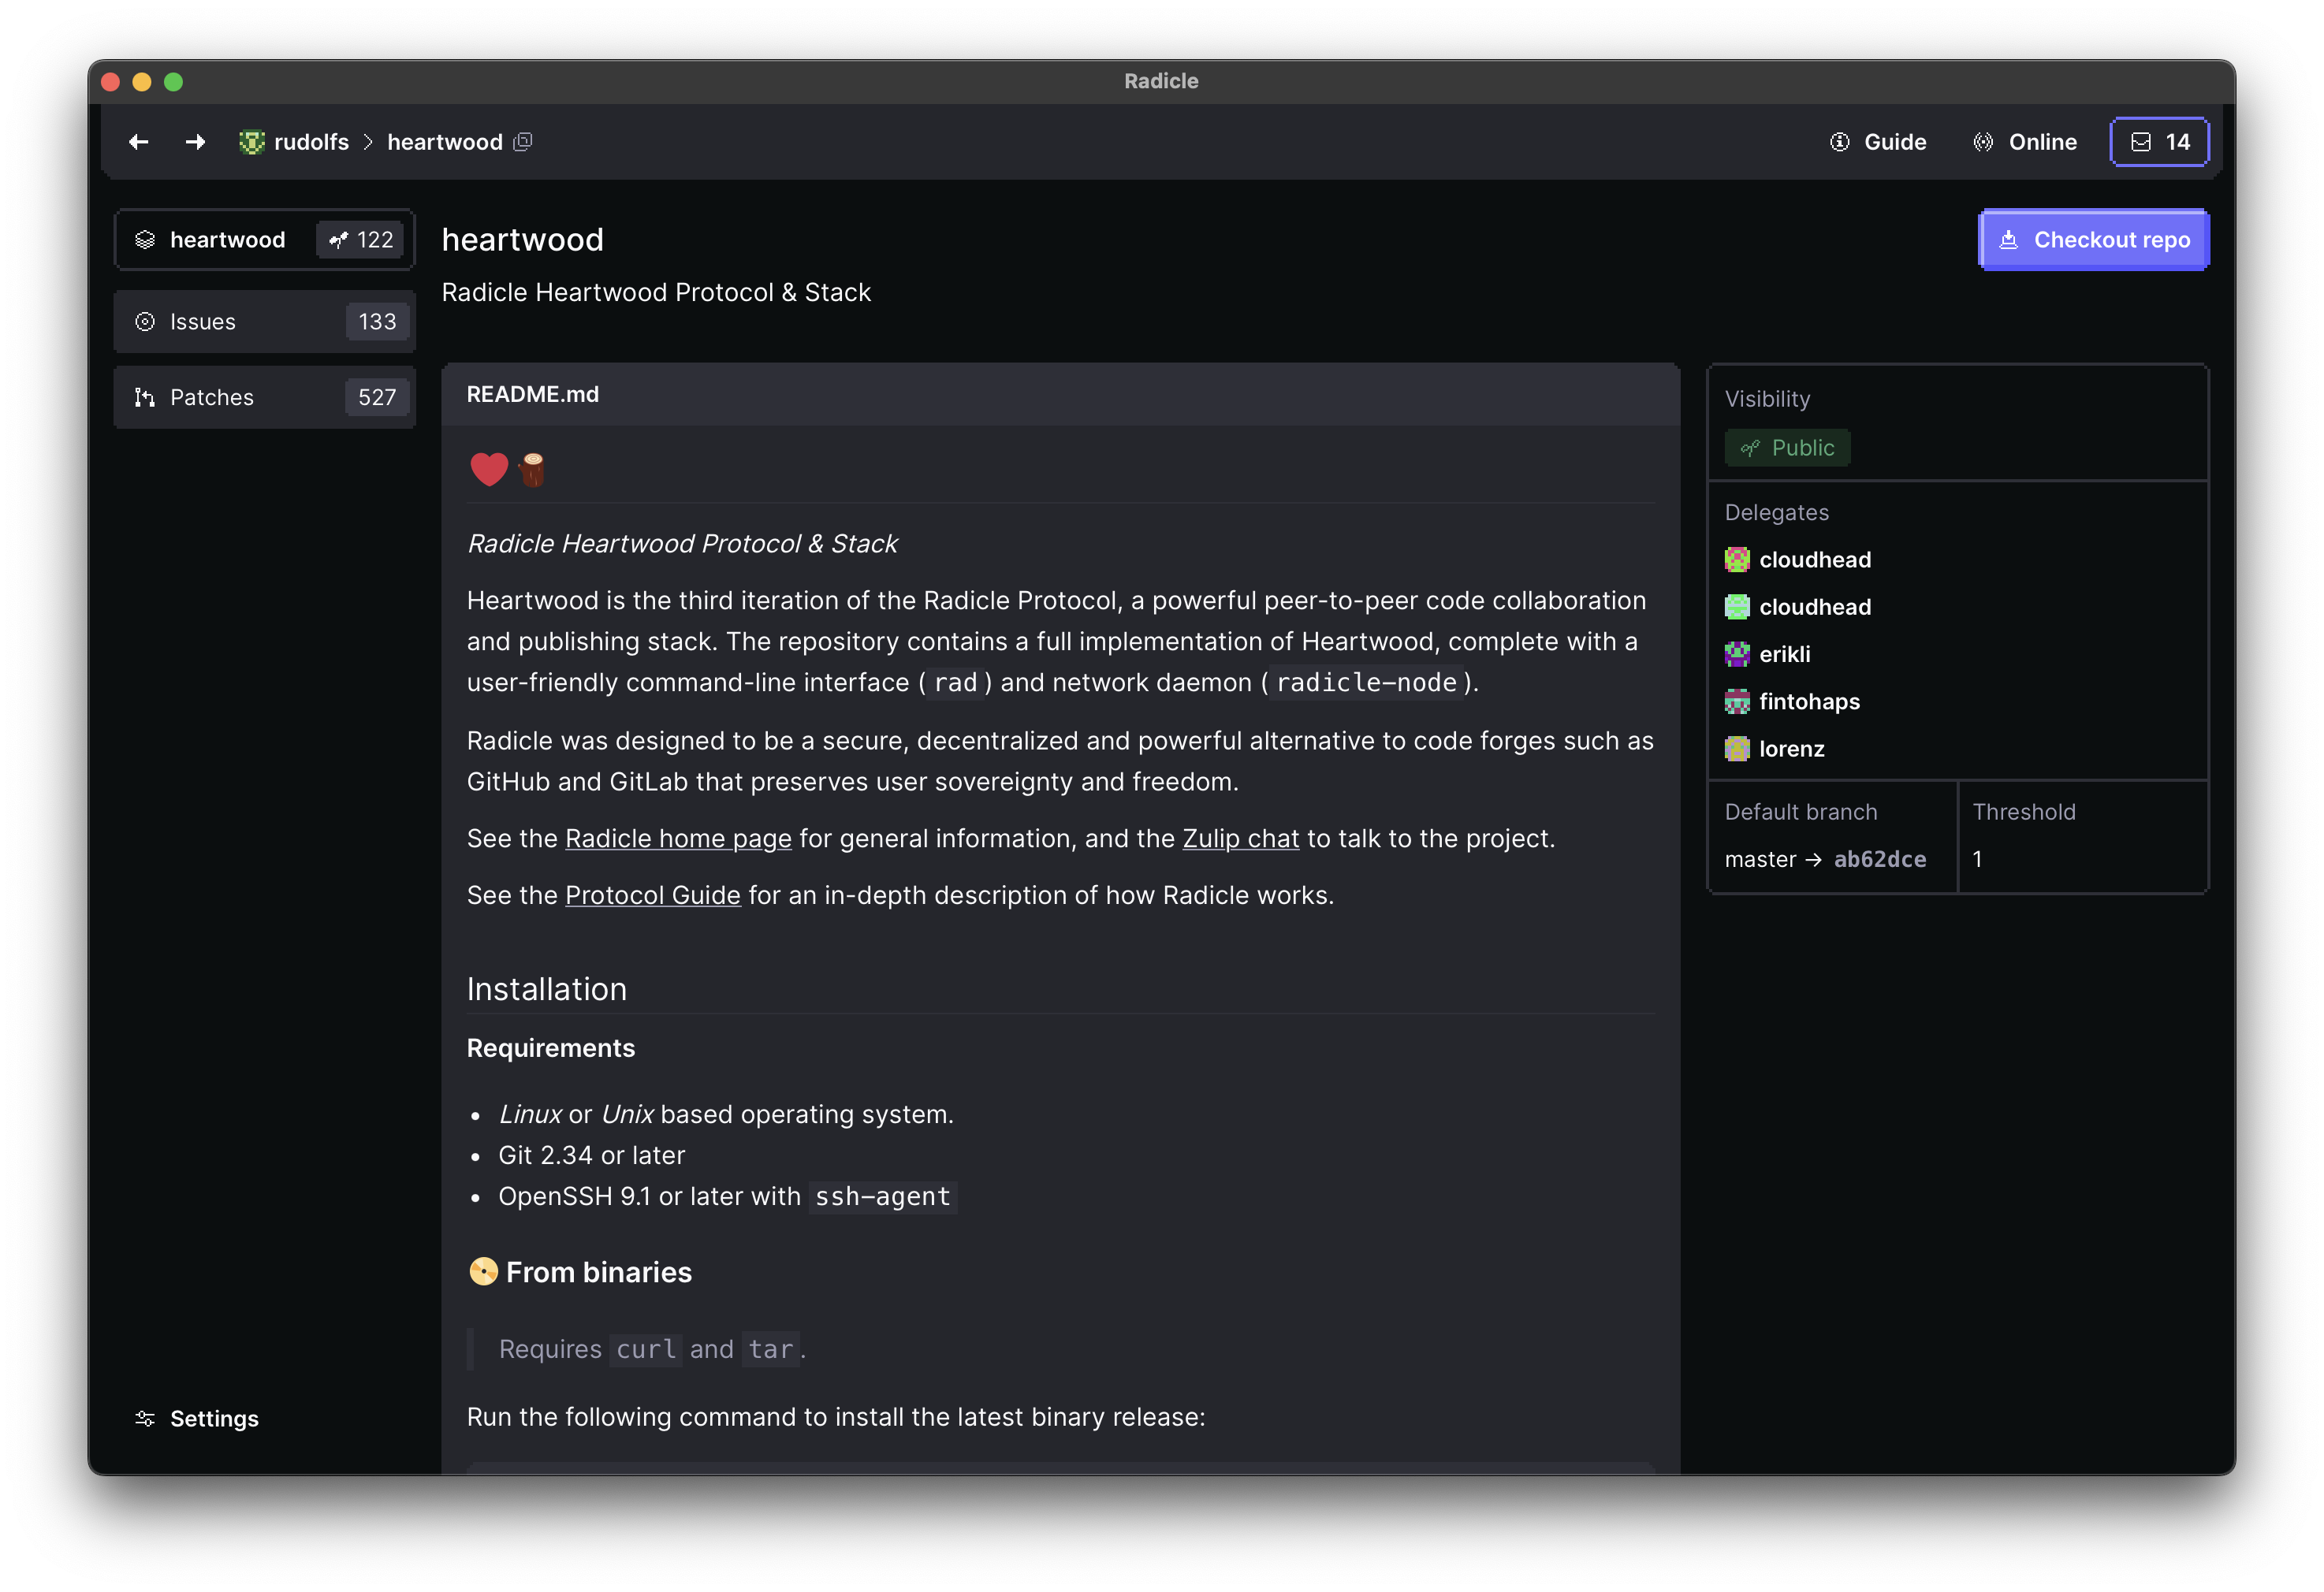
Task: Click the Threshold value 1
Action: tap(1977, 860)
